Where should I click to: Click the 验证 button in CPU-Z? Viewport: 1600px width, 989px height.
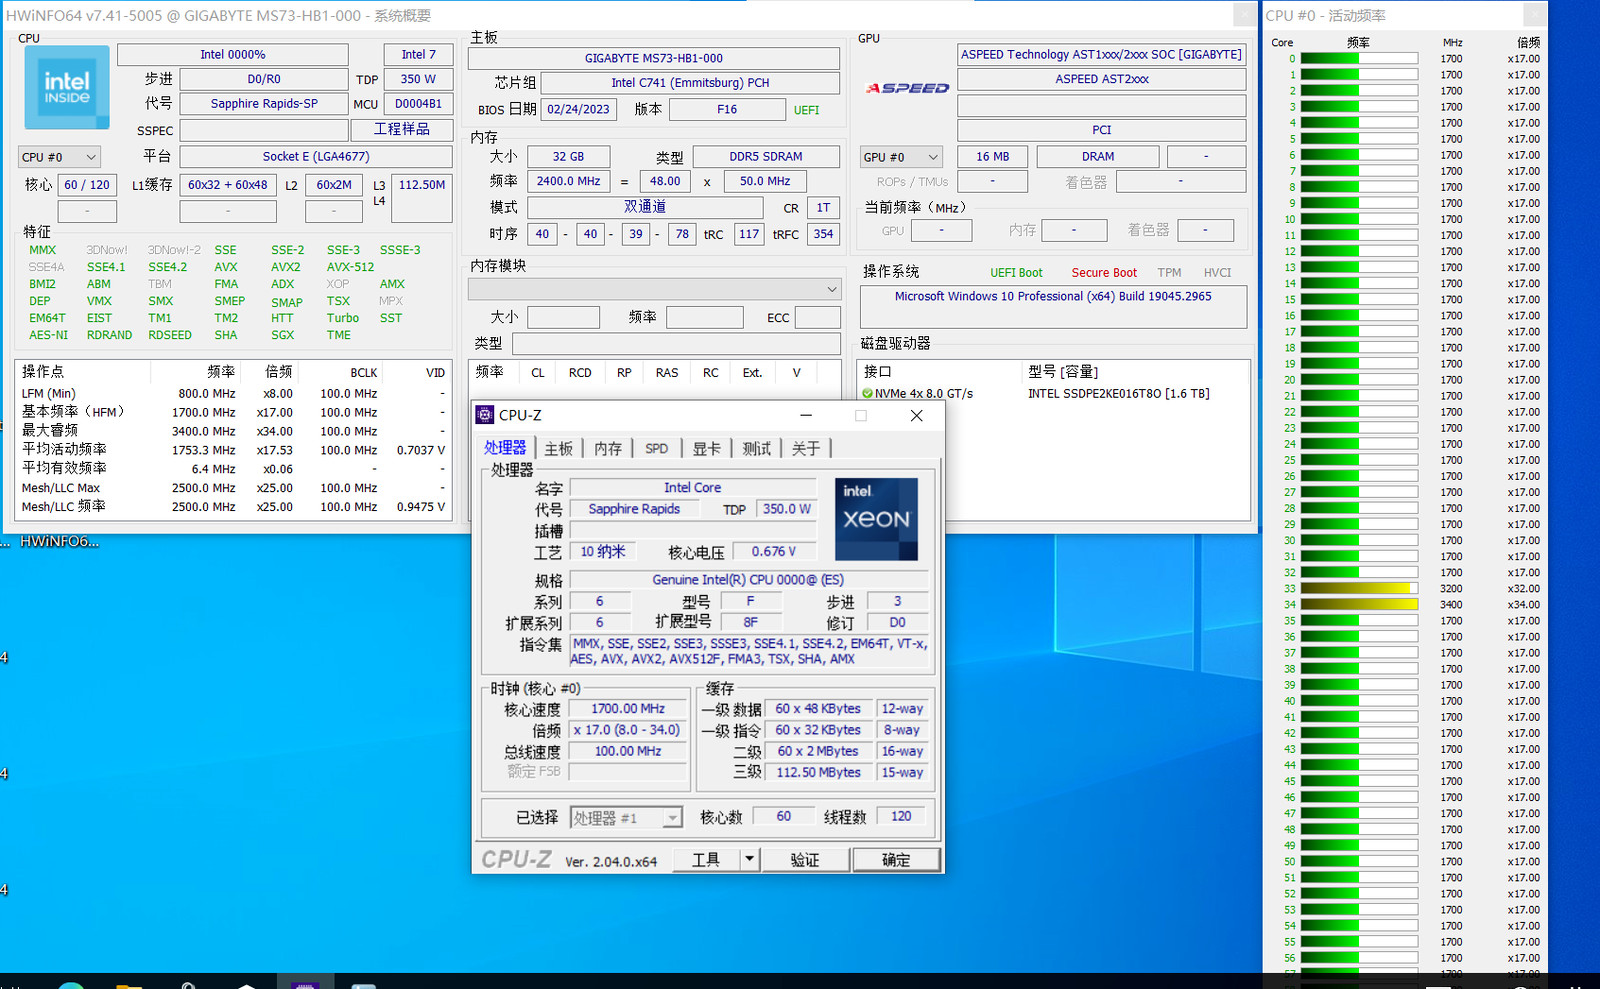(x=805, y=860)
